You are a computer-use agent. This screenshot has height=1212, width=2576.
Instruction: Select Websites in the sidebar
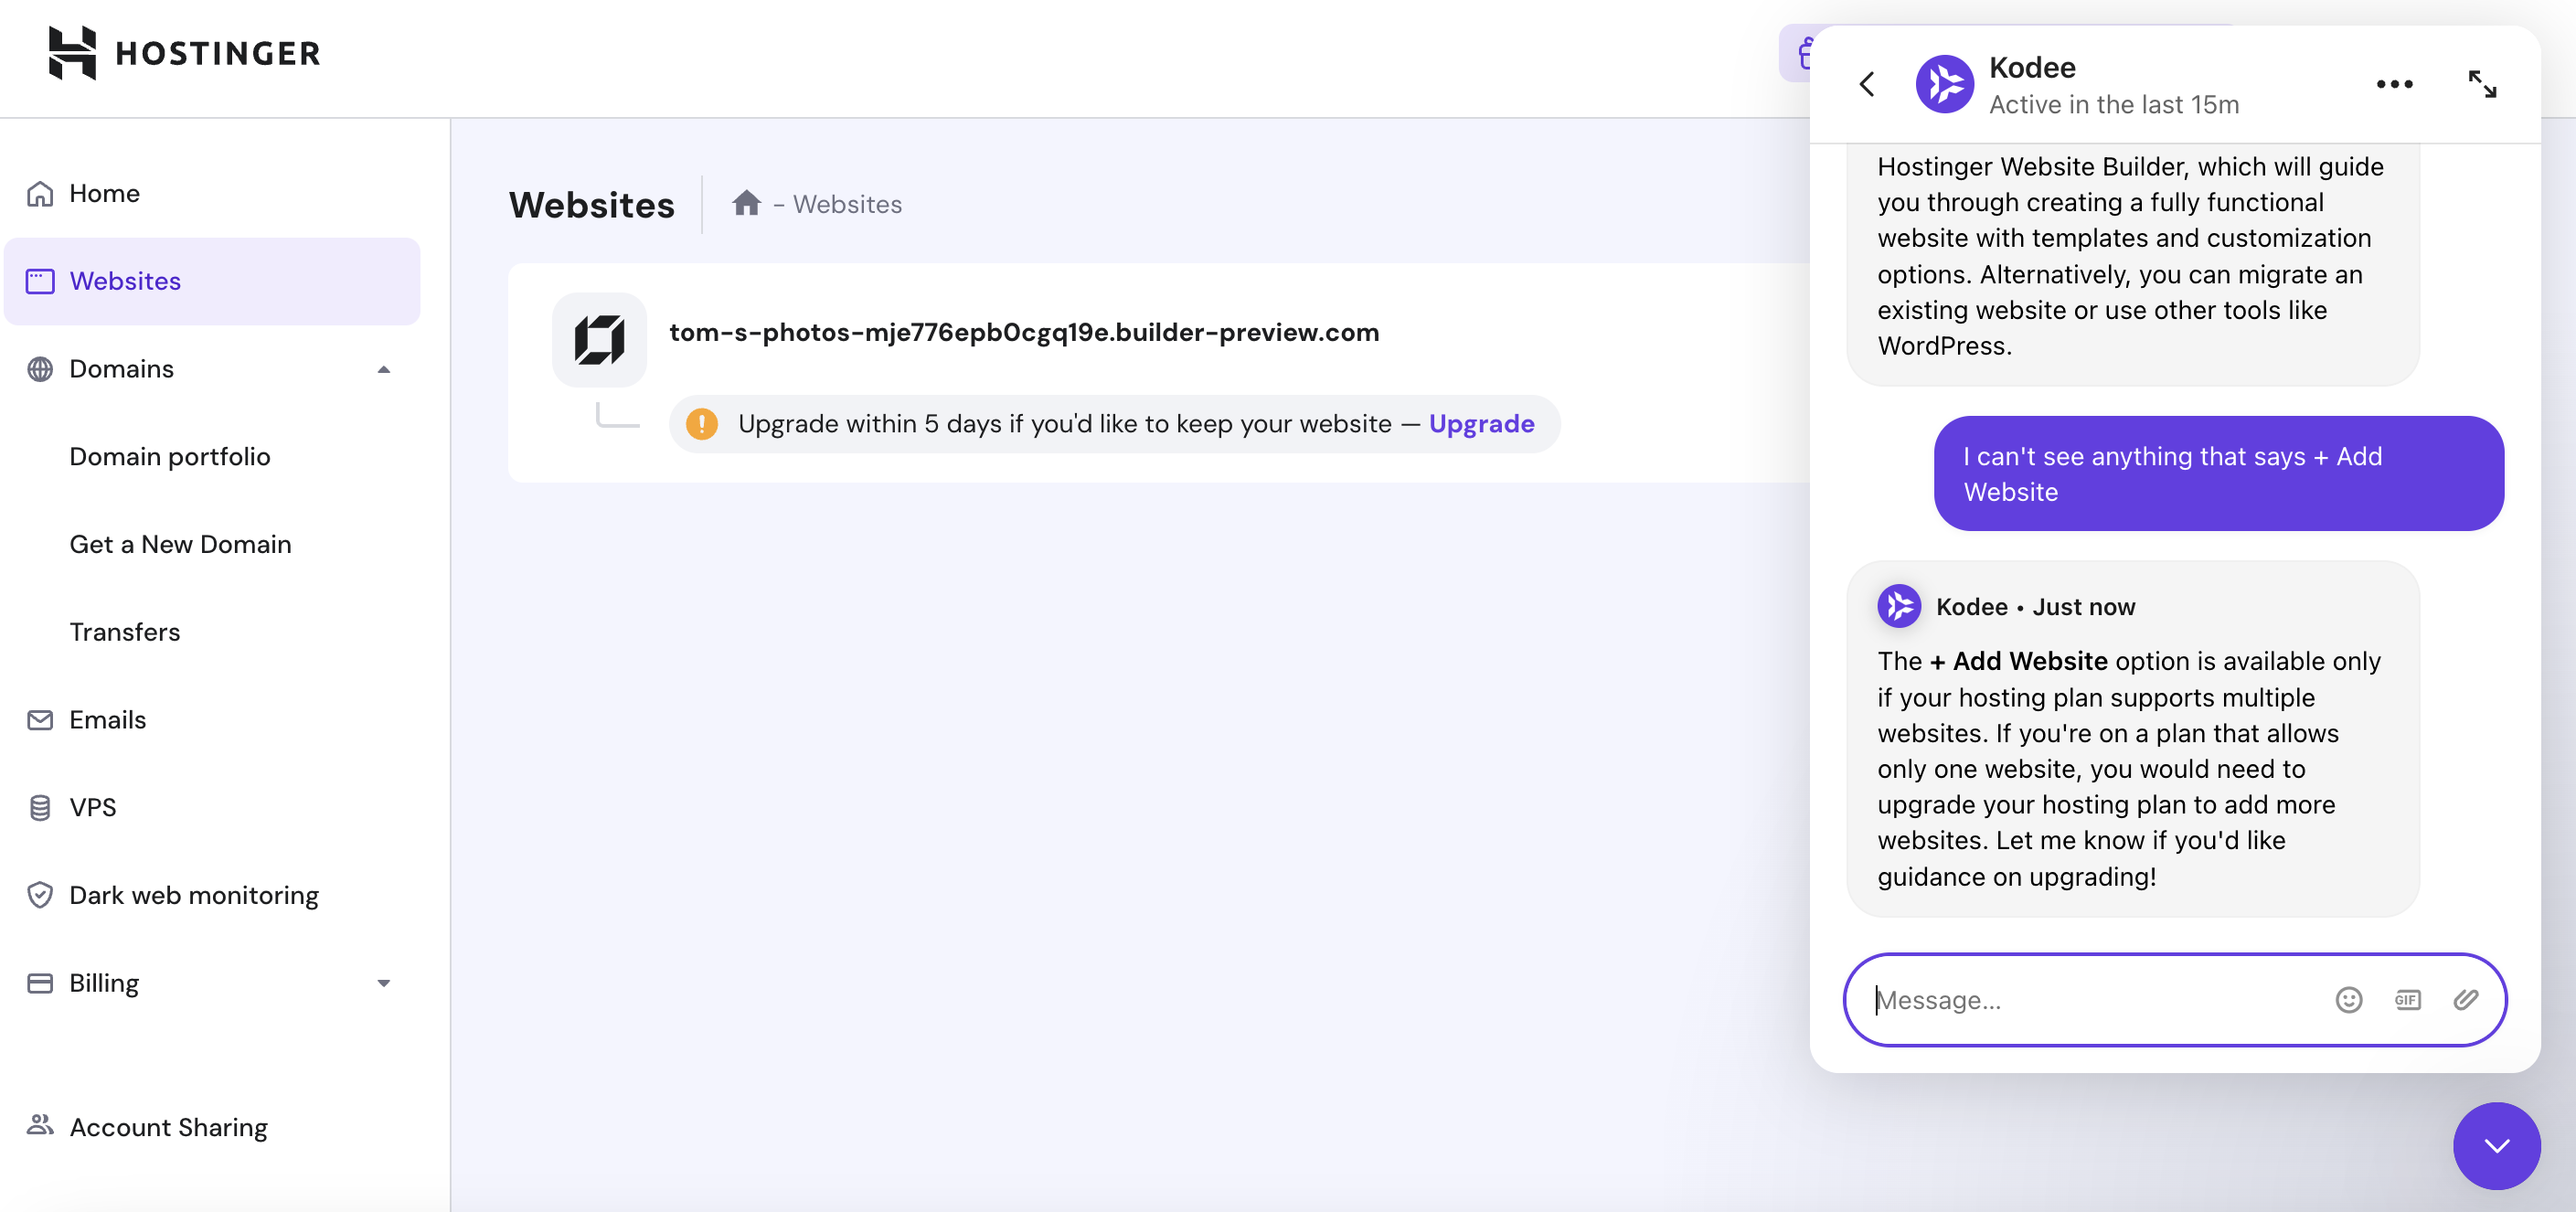click(x=212, y=281)
